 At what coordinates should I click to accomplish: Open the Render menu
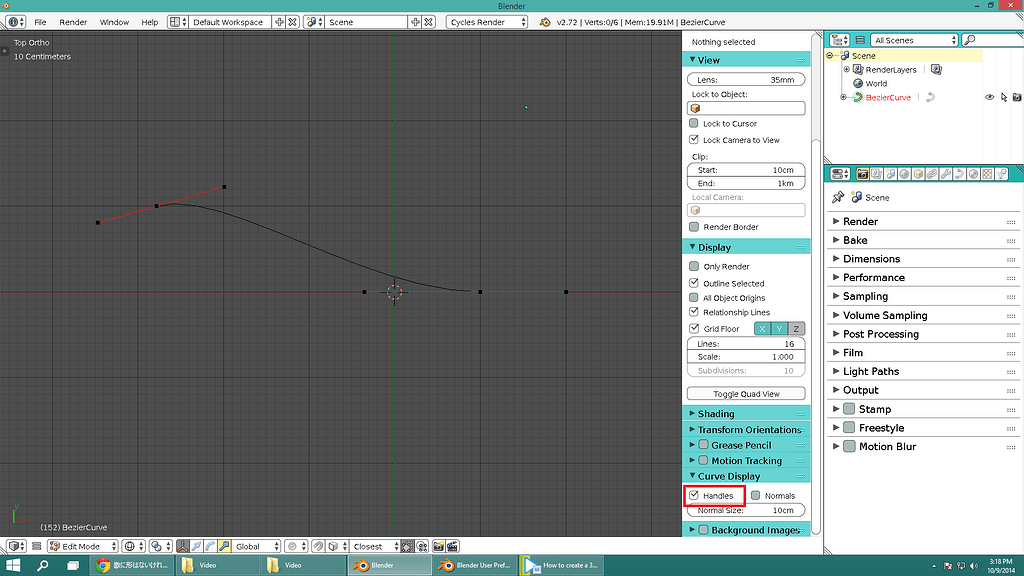click(x=73, y=22)
